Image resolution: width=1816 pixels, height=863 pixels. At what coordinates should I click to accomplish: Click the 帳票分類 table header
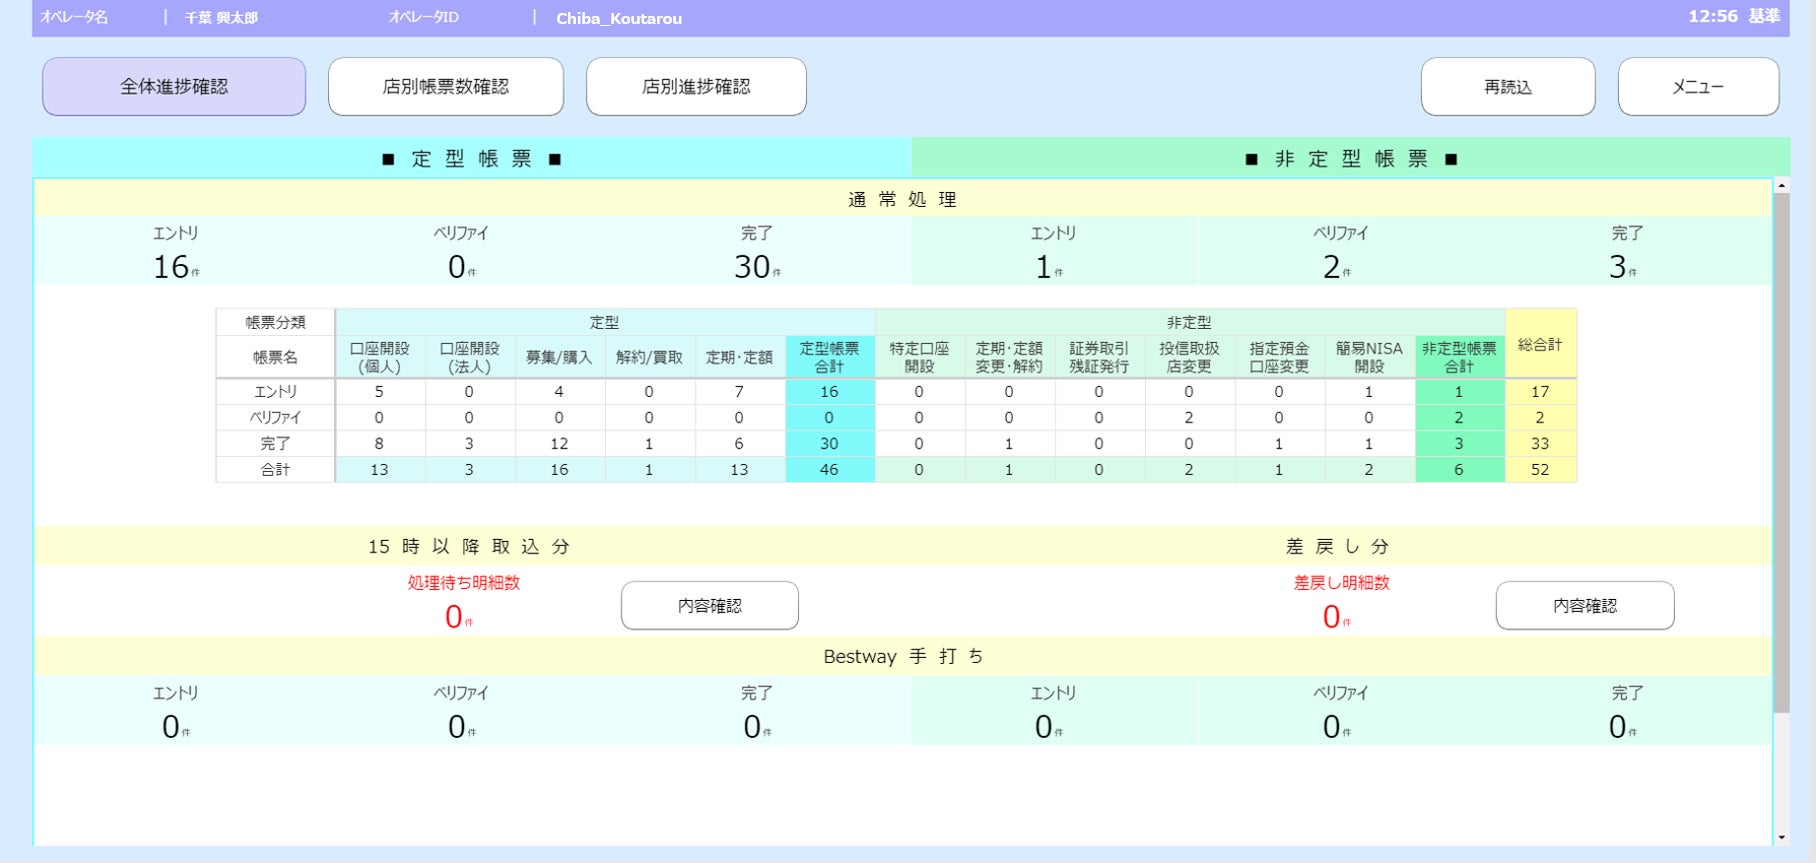pos(276,322)
